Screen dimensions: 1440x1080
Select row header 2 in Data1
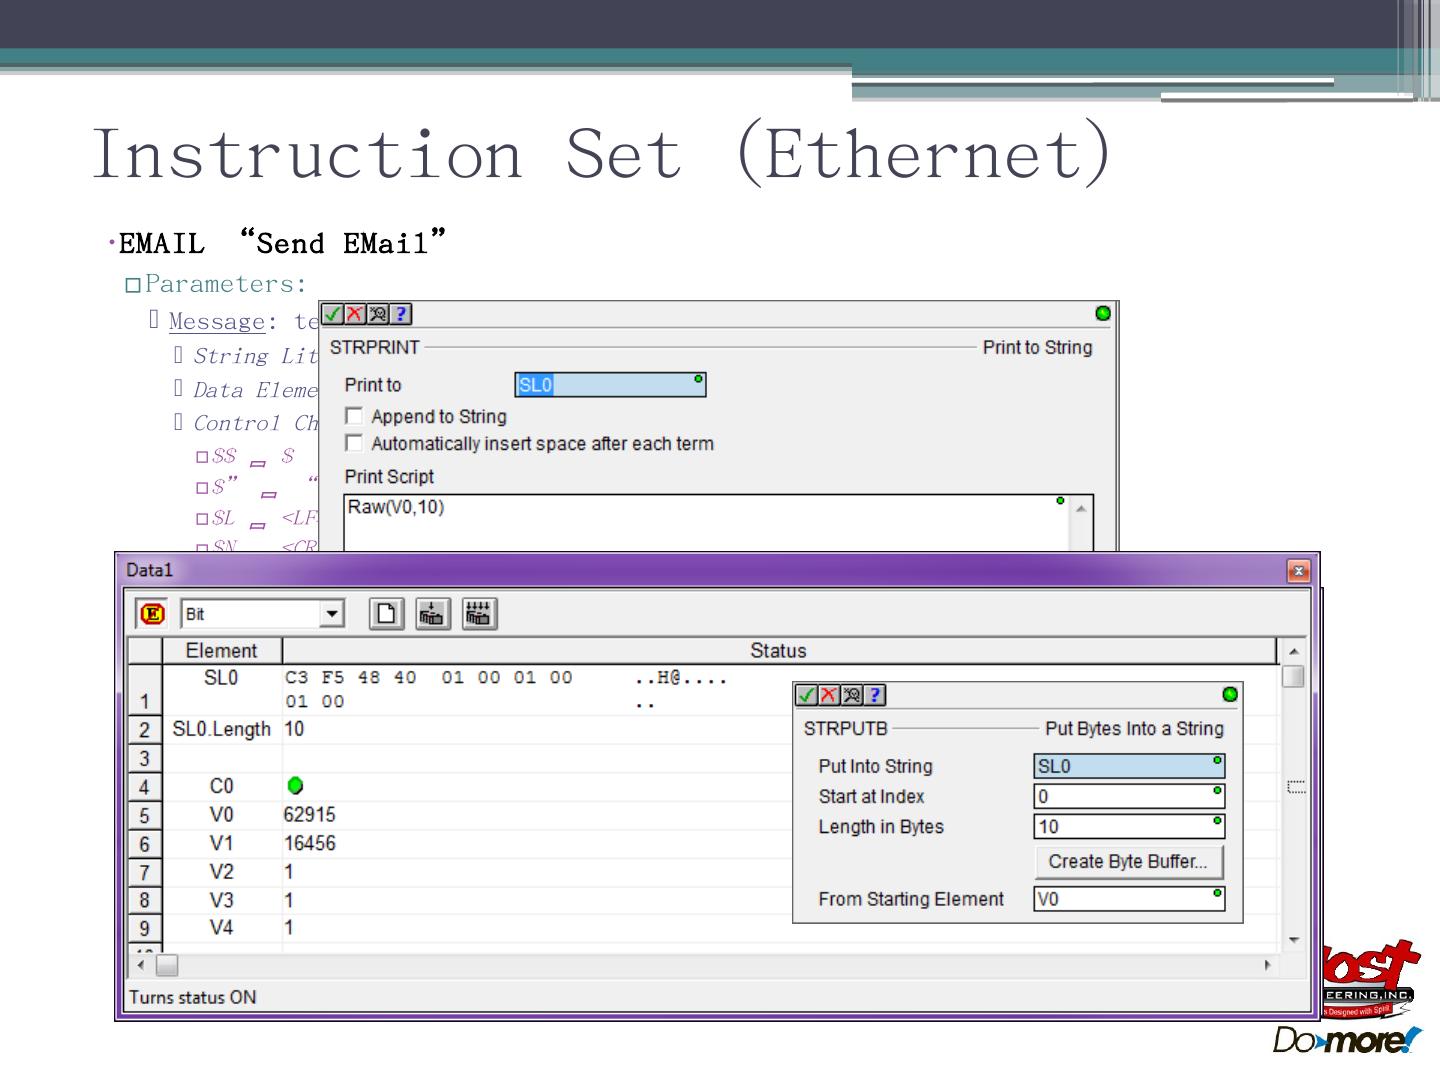(145, 730)
